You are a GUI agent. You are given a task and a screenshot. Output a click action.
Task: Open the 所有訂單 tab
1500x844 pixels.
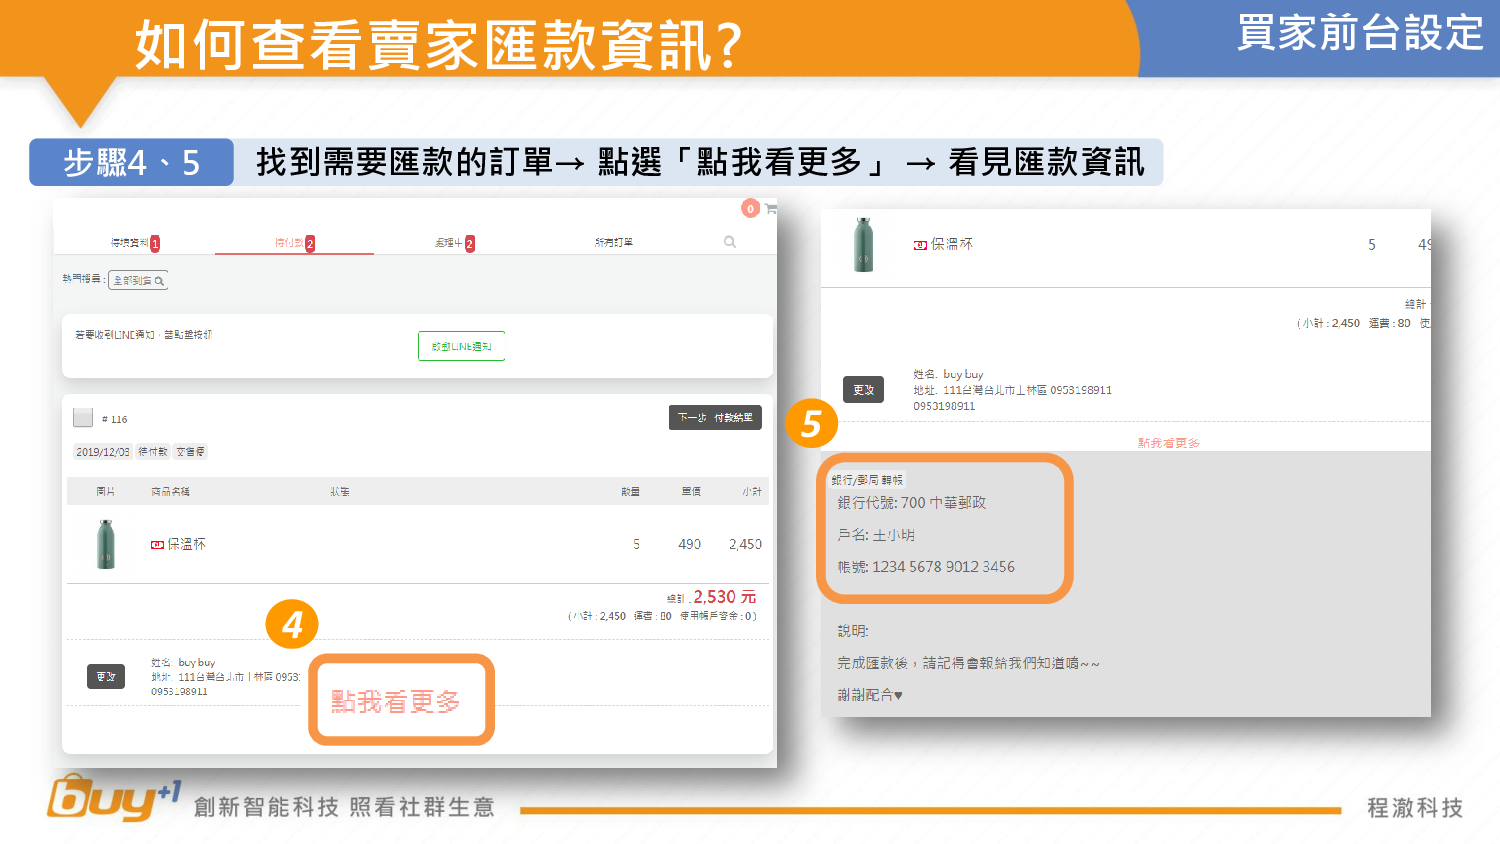(x=614, y=243)
